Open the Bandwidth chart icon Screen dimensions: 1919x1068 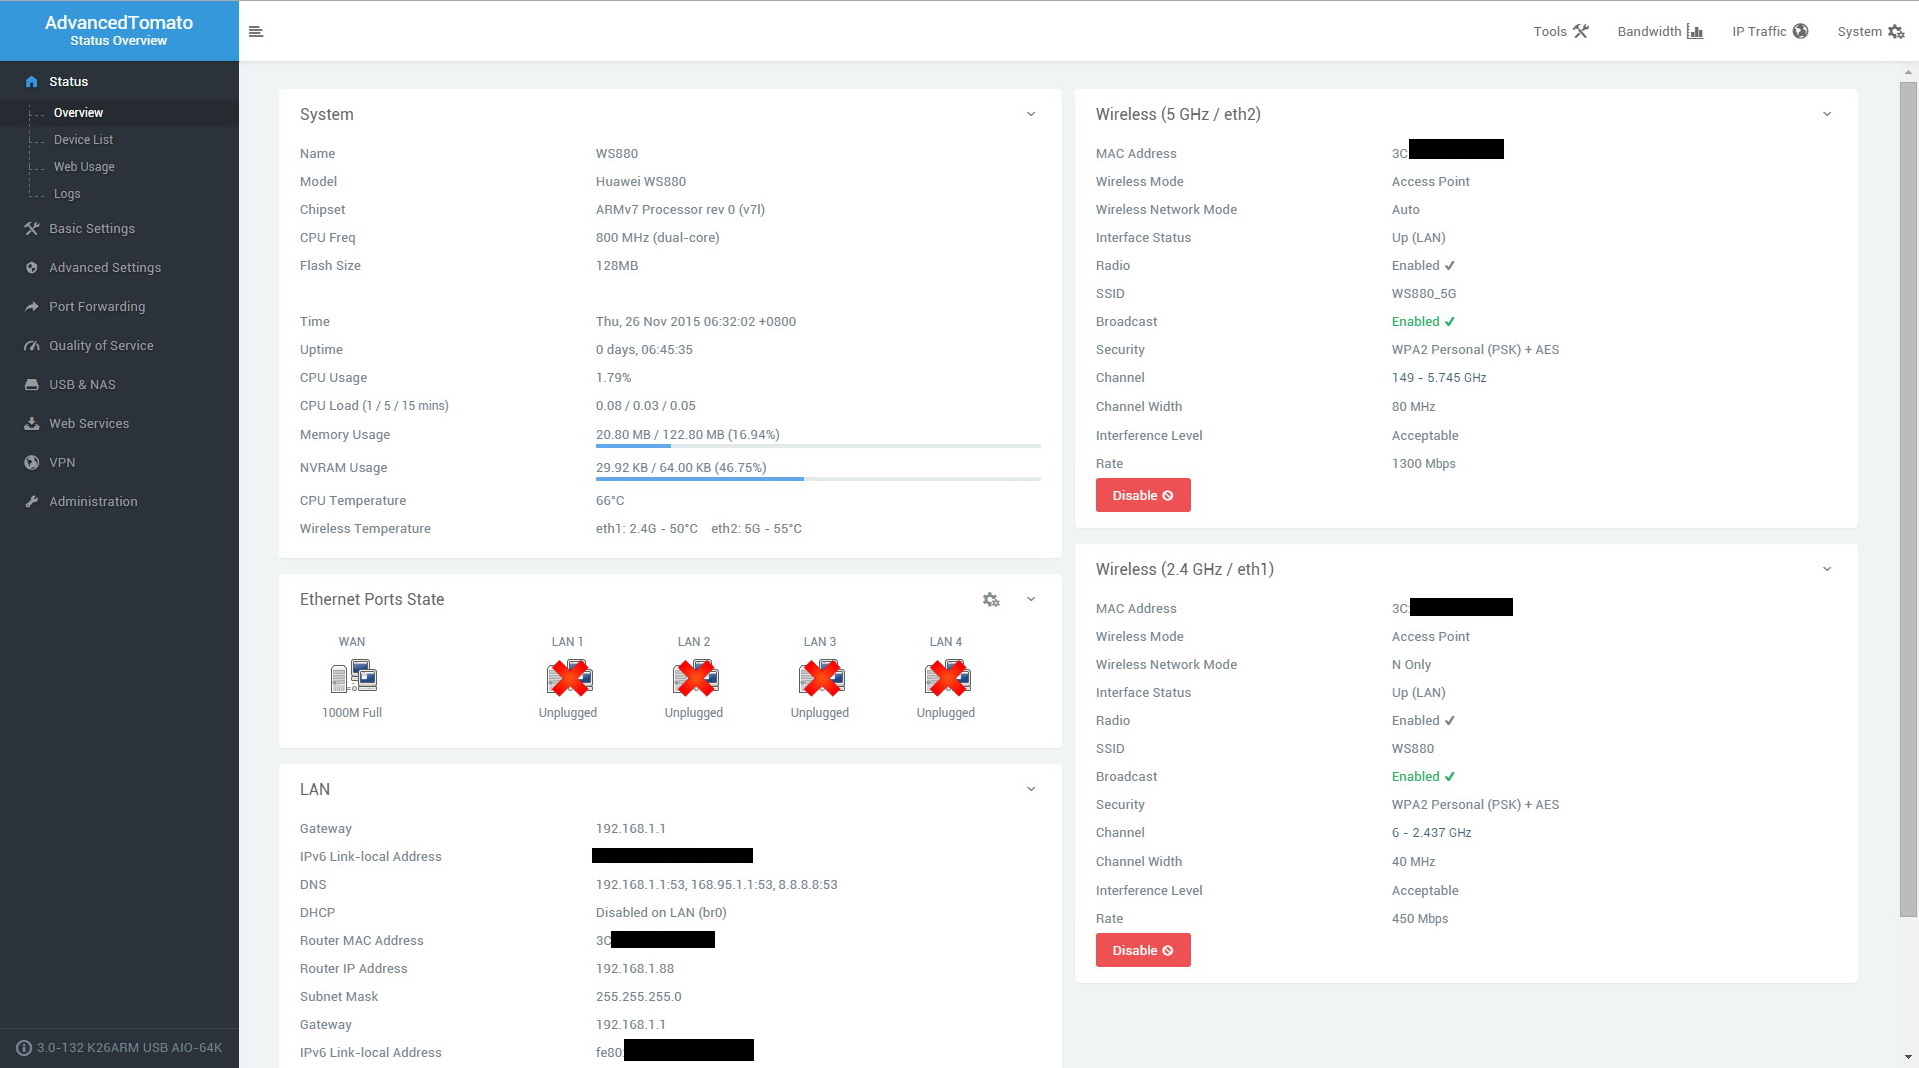pos(1695,31)
